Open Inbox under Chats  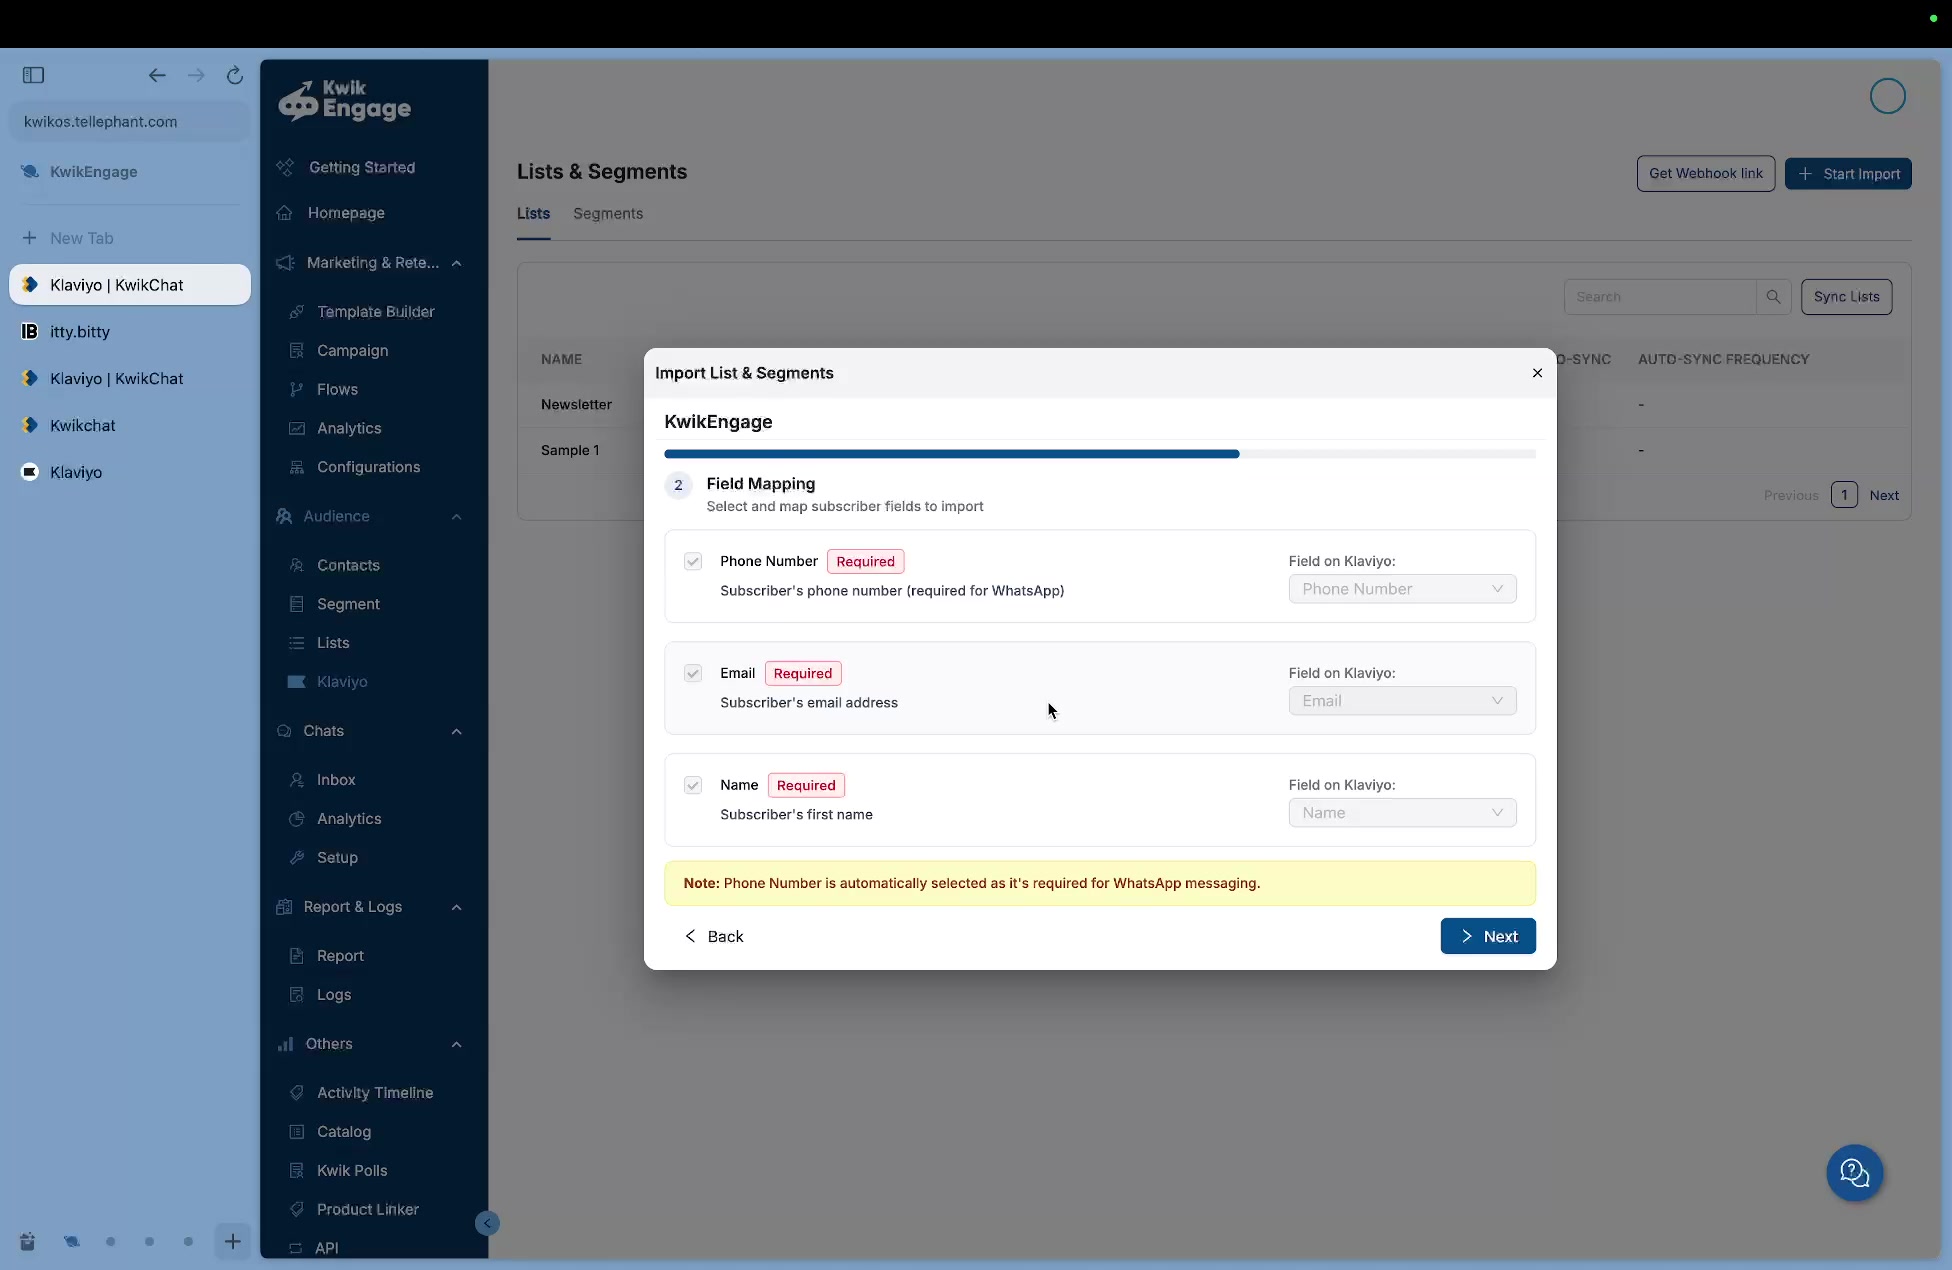point(336,780)
